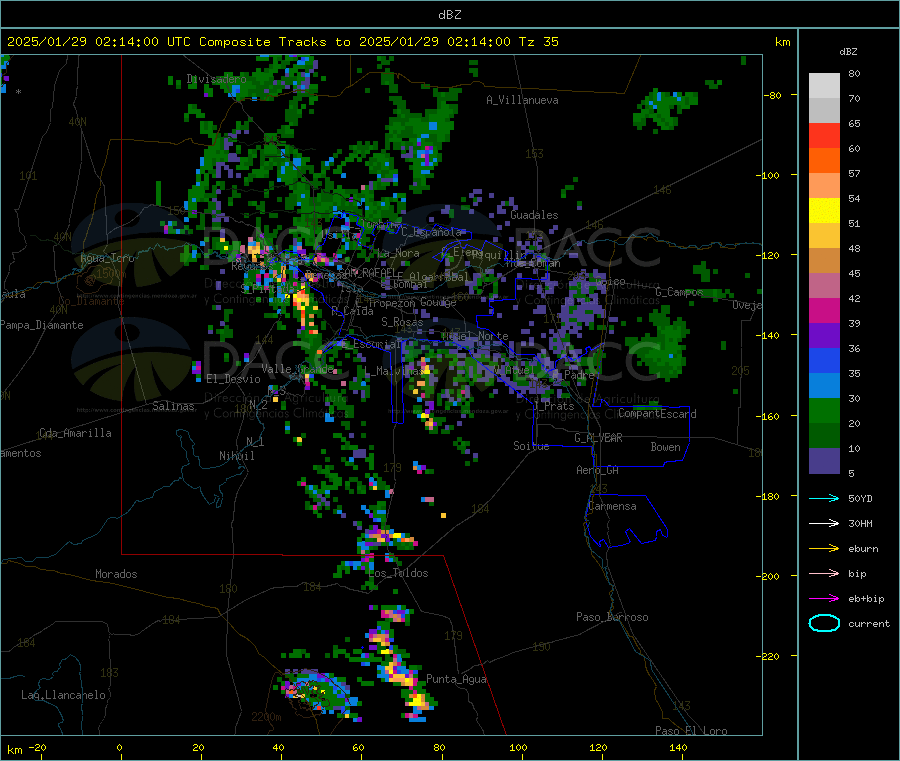Image resolution: width=900 pixels, height=761 pixels.
Task: Click the 'CompartEscard' map label
Action: point(657,414)
